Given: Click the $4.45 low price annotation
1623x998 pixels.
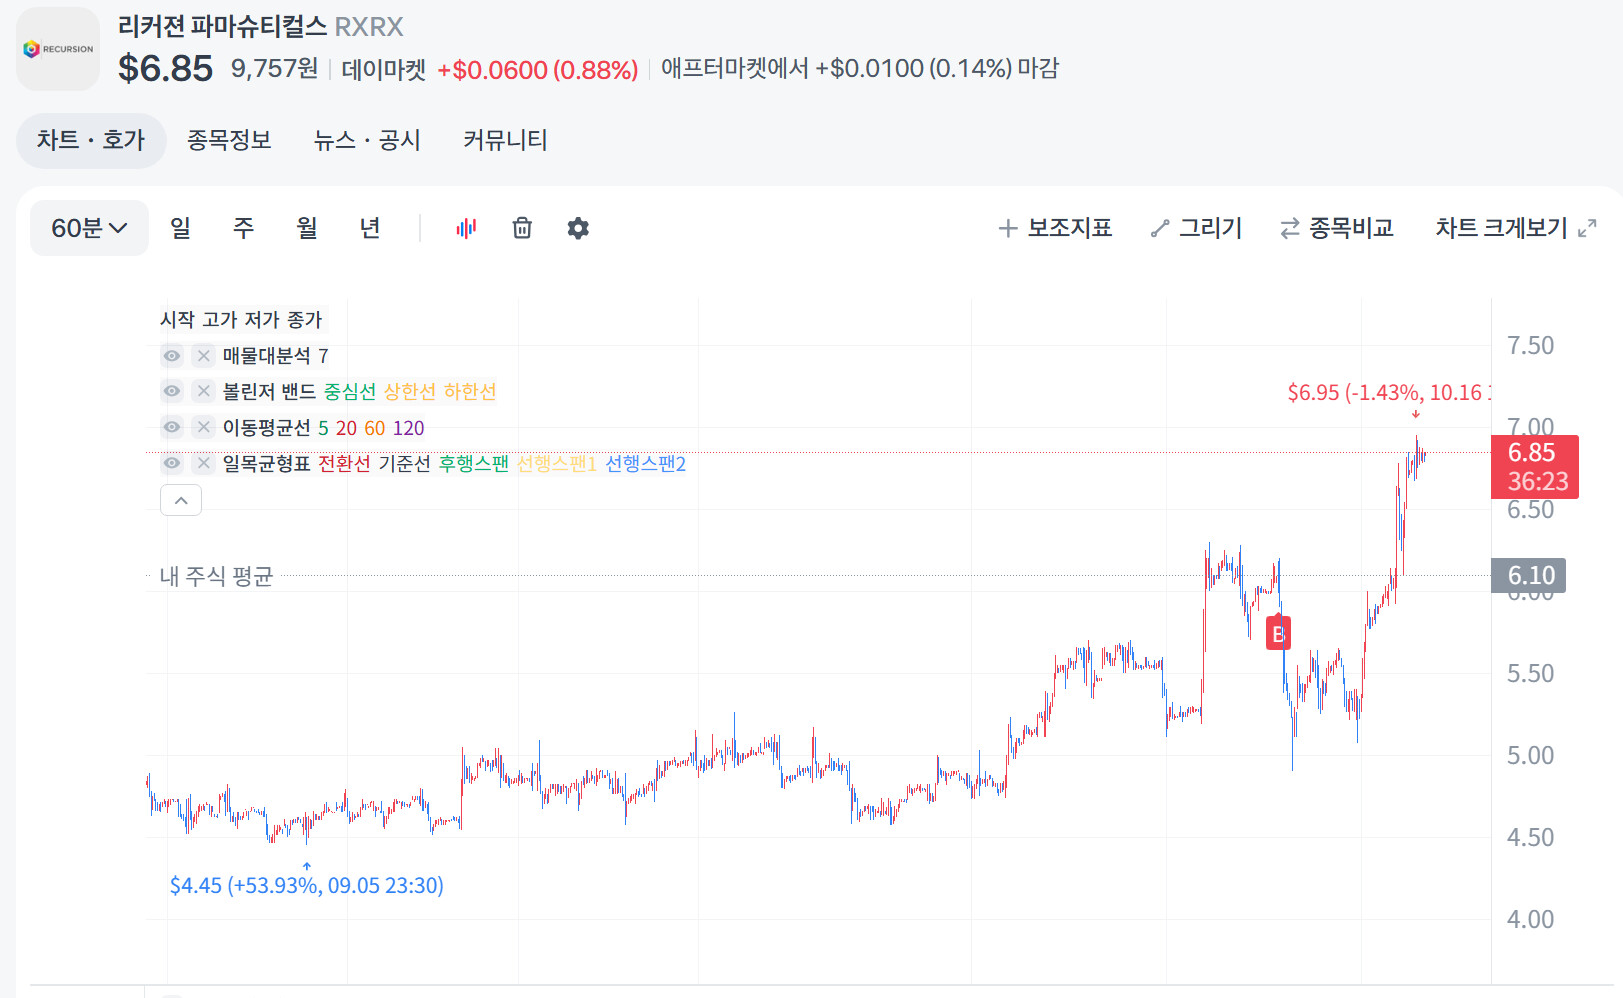Looking at the screenshot, I should click(307, 885).
